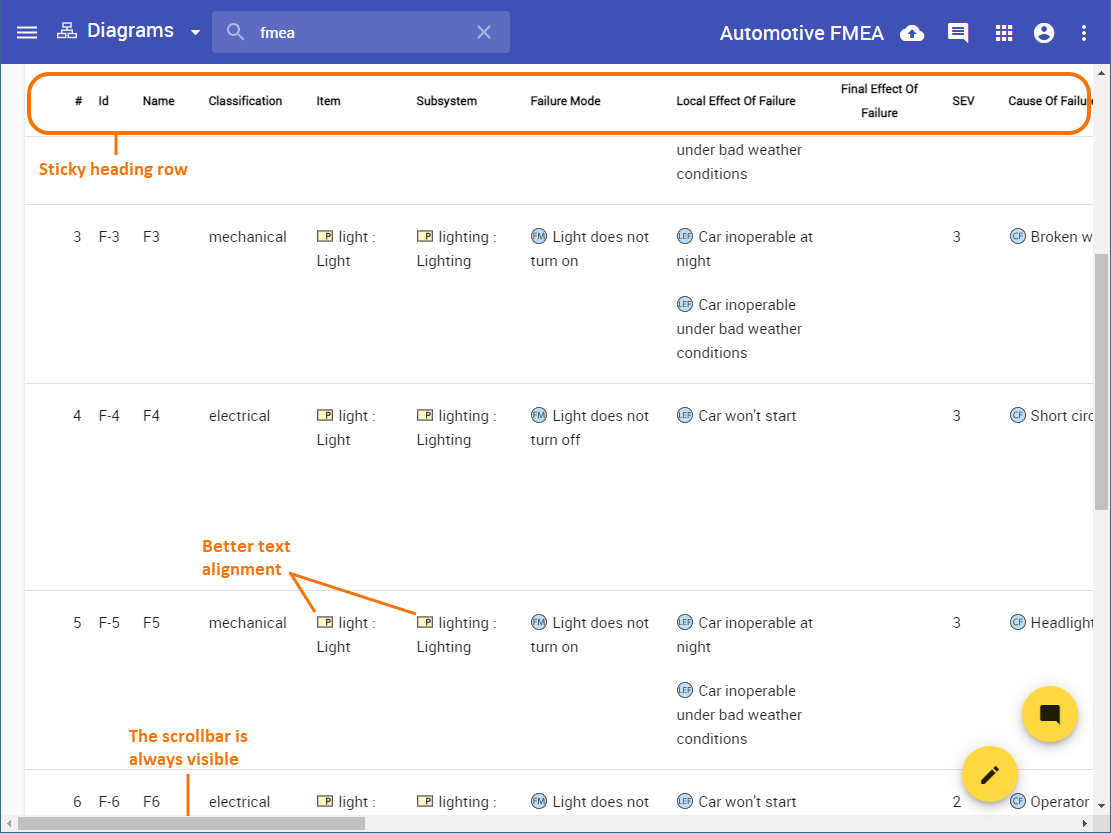This screenshot has width=1111, height=833.
Task: Open the vertical three-dot more menu
Action: tap(1084, 33)
